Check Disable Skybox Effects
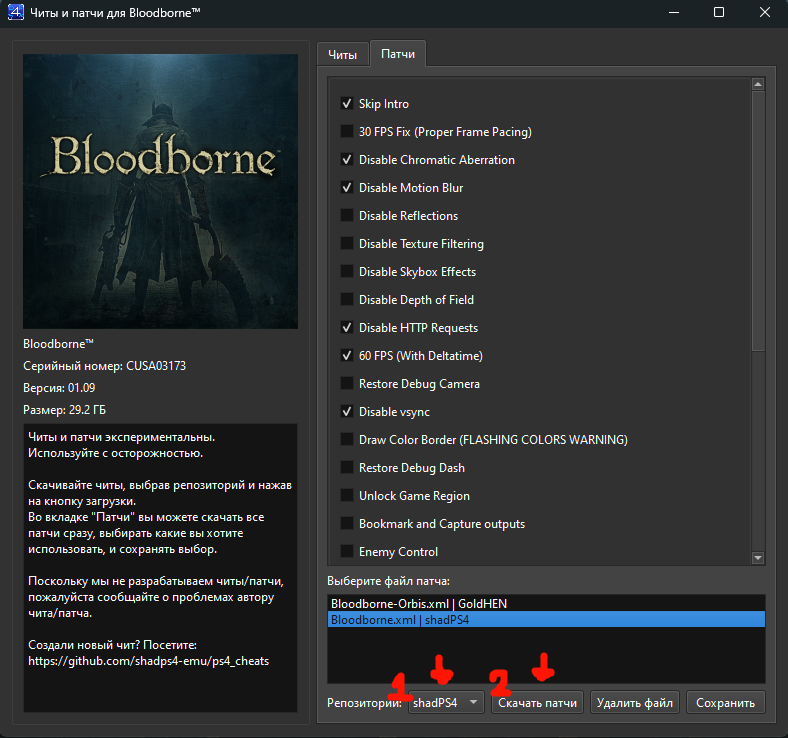The height and width of the screenshot is (738, 788). pyautogui.click(x=347, y=272)
